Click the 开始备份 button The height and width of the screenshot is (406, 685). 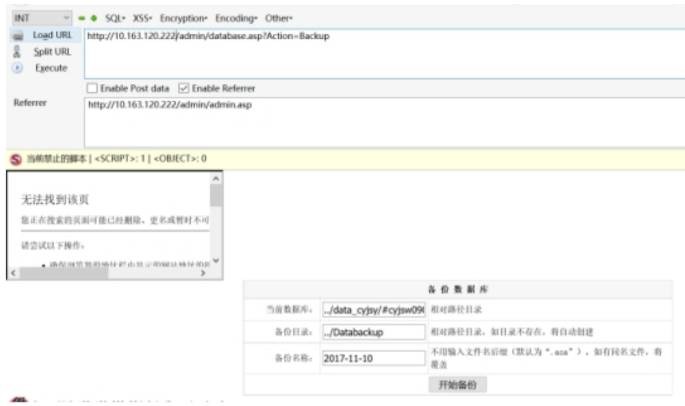pyautogui.click(x=457, y=384)
